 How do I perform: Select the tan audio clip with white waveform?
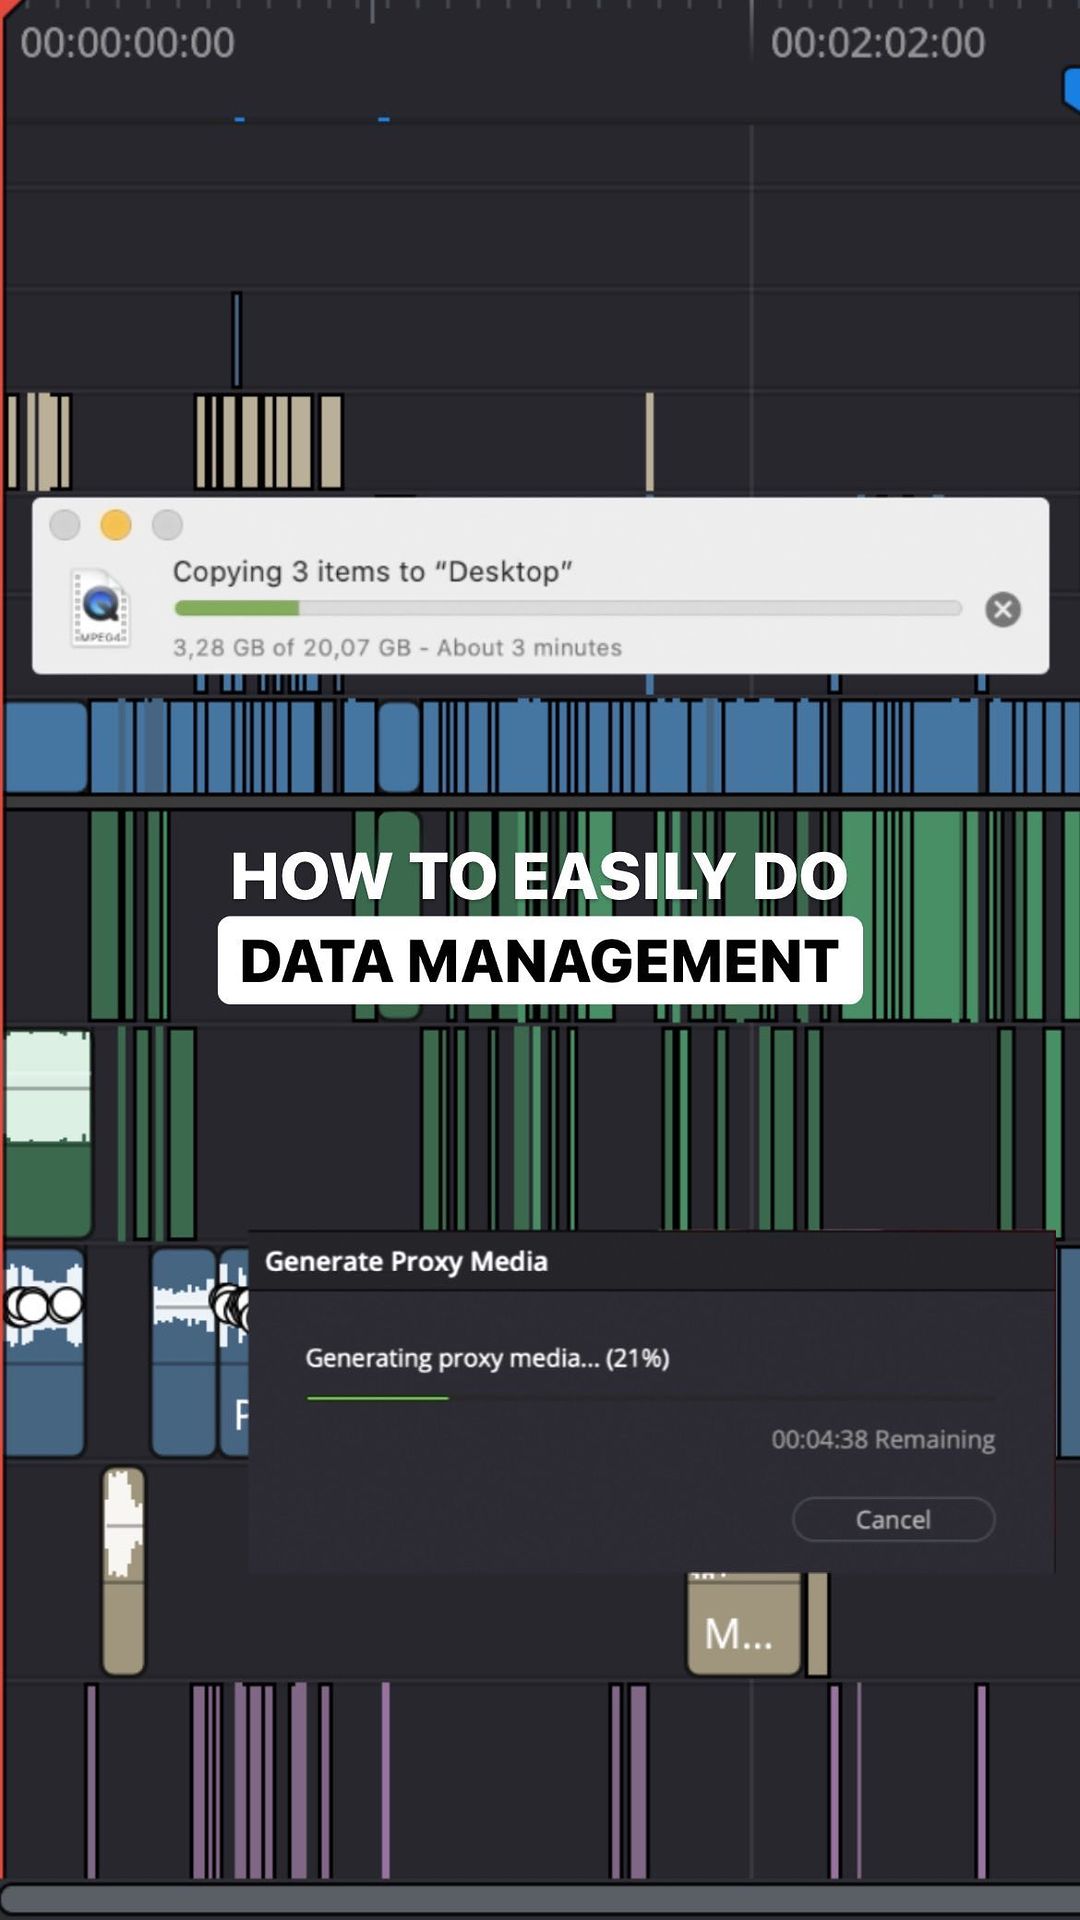point(123,1570)
